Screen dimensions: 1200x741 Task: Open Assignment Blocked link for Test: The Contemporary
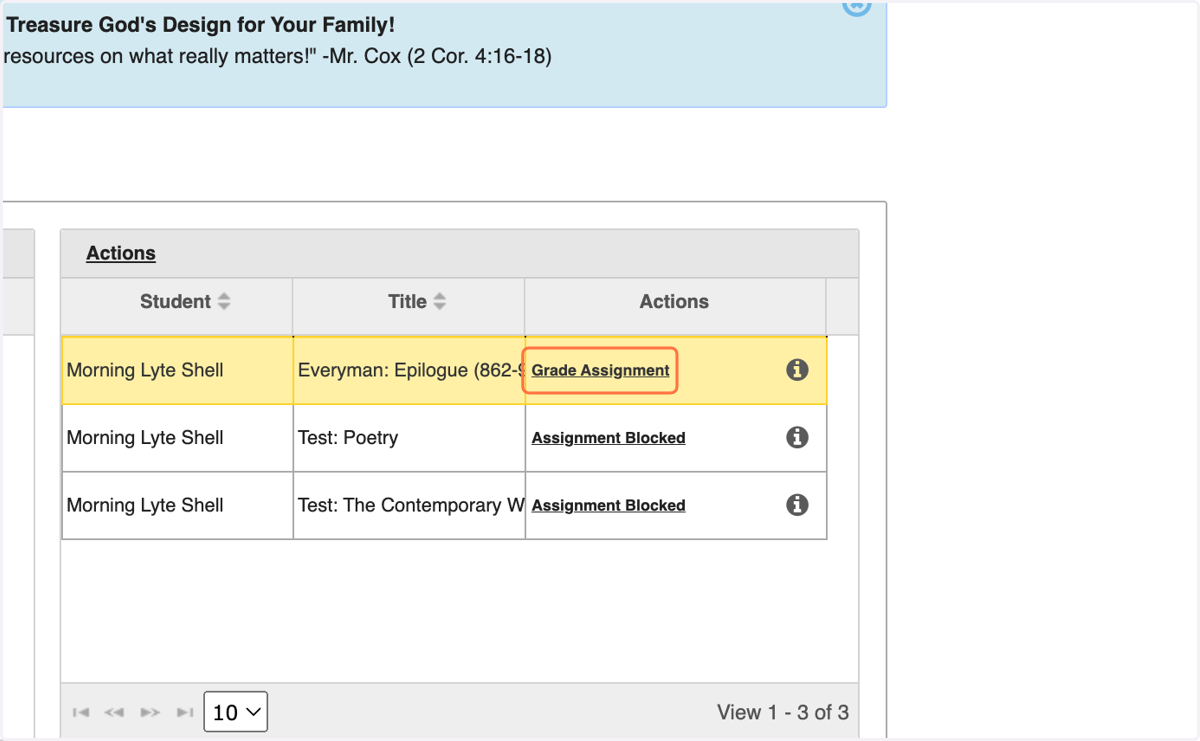608,505
